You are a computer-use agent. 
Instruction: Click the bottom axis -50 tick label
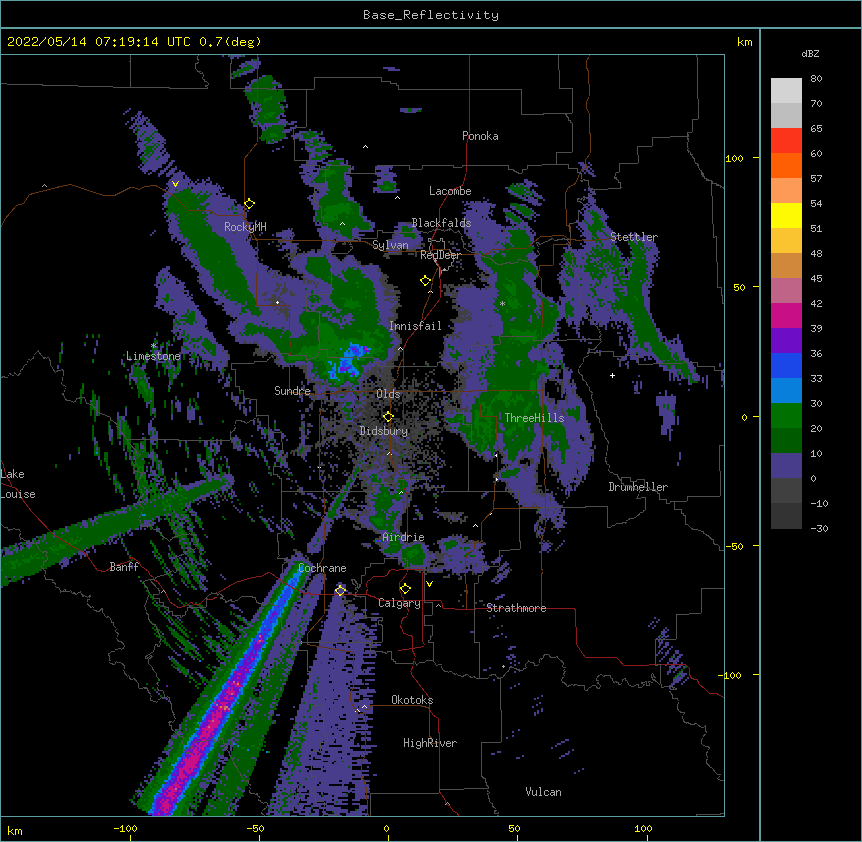255,828
